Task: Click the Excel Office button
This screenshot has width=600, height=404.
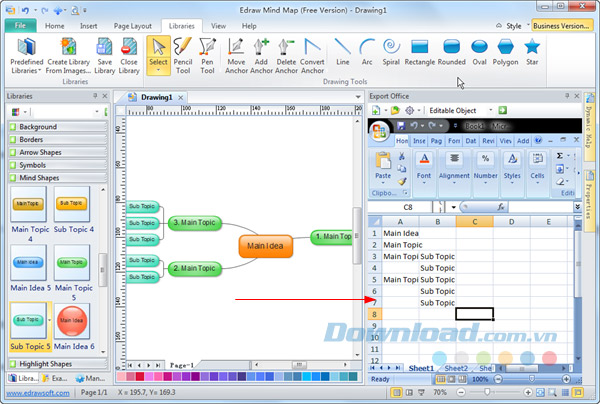Action: click(379, 131)
